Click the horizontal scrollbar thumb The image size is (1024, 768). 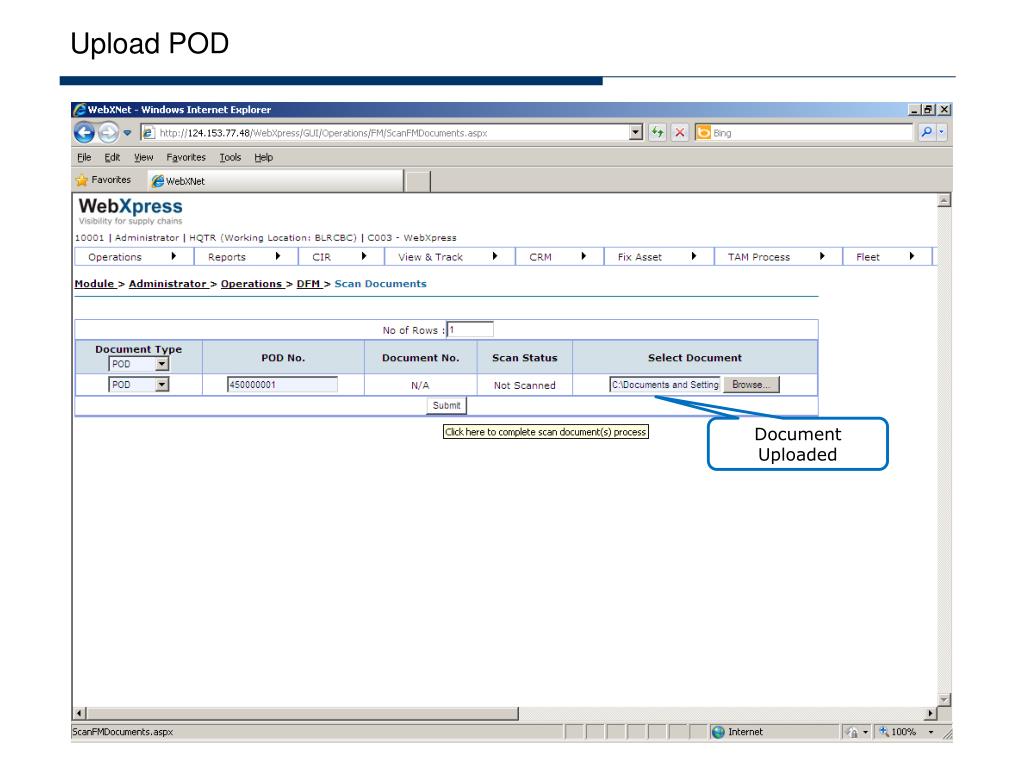pos(302,714)
